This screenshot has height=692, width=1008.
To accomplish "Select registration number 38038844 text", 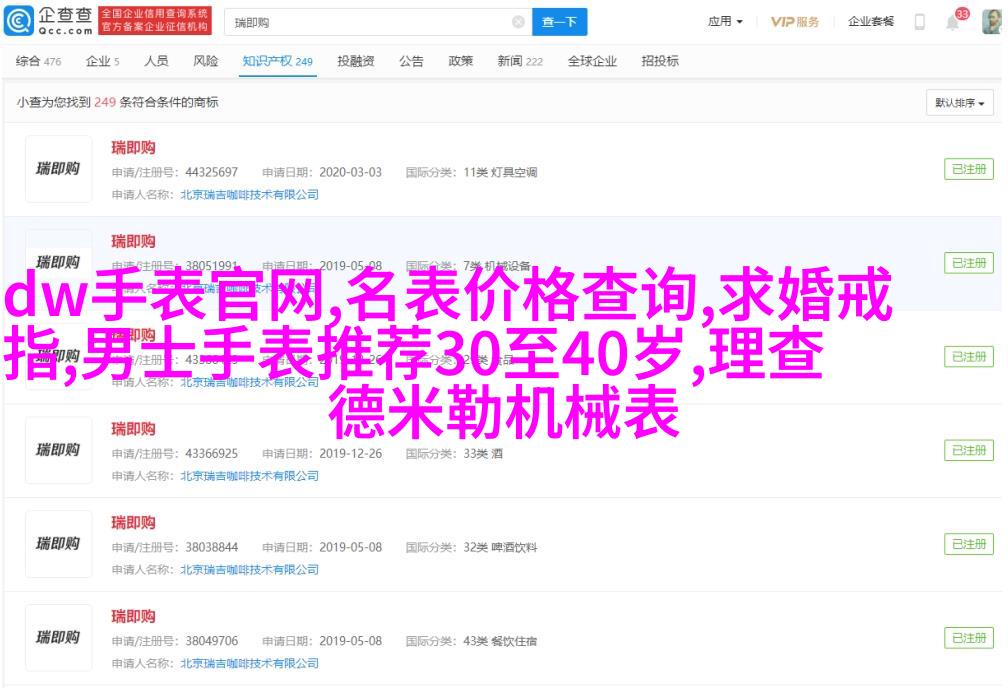I will click(212, 547).
